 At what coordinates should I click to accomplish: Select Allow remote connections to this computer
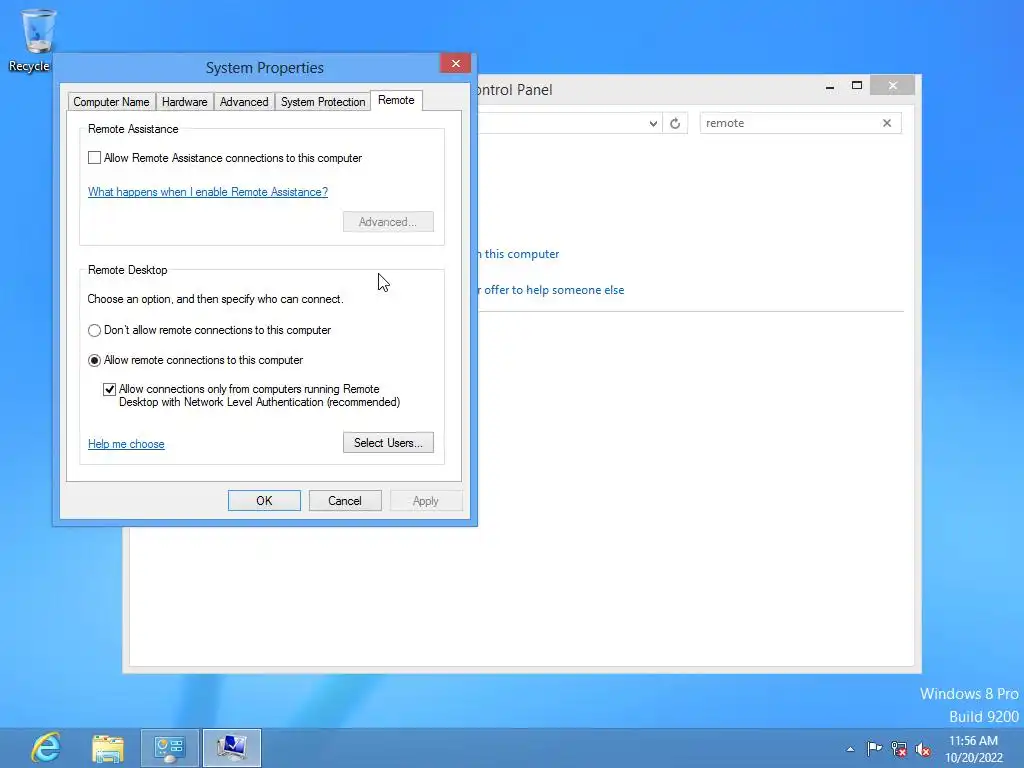click(x=94, y=360)
